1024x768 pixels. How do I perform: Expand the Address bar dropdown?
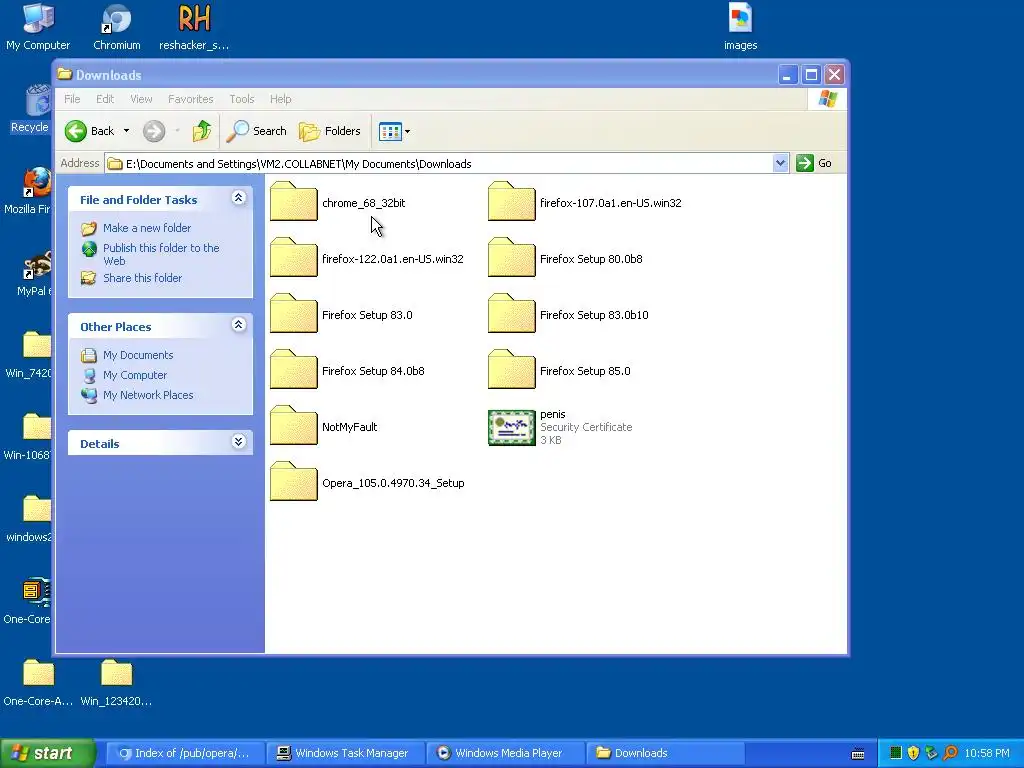[x=780, y=163]
